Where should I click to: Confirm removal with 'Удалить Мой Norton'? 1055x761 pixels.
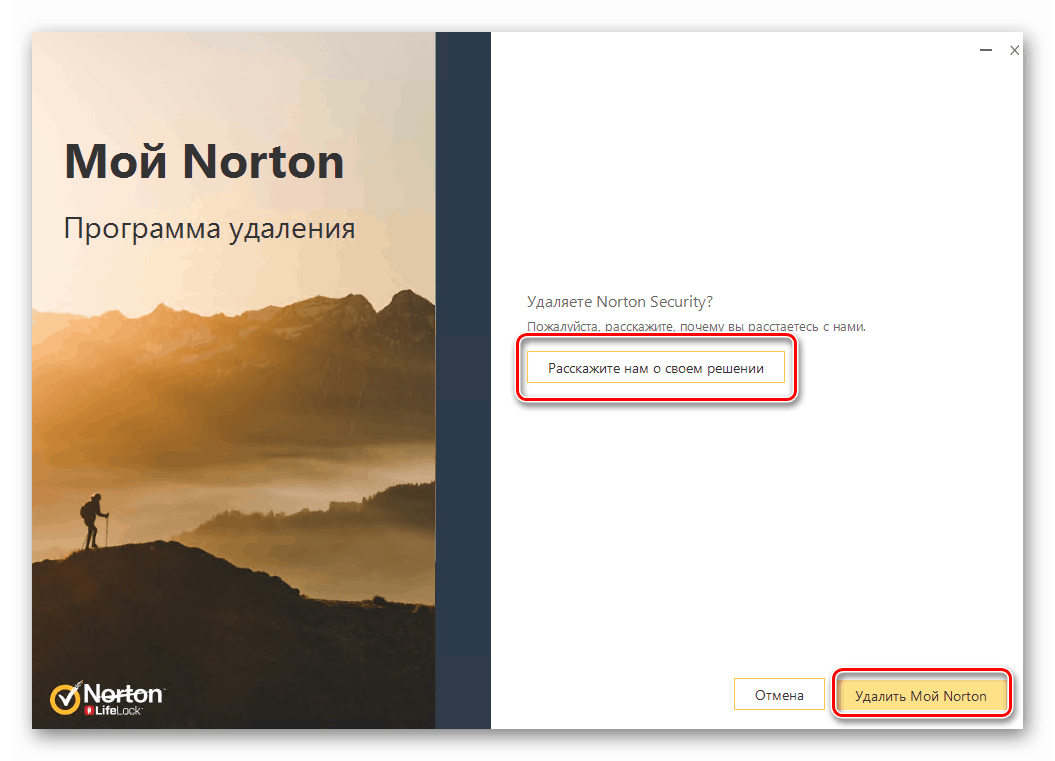[x=921, y=695]
